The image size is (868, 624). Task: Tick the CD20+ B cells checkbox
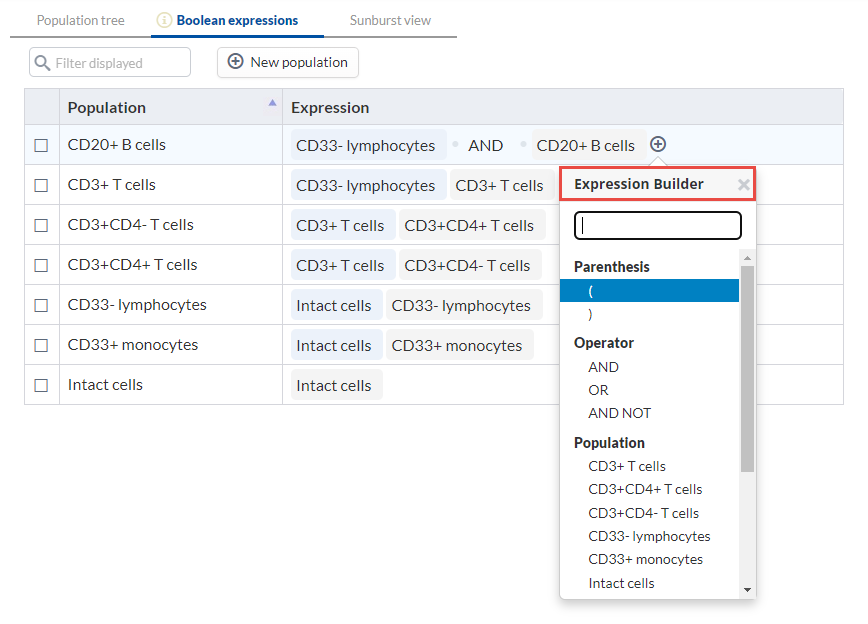(41, 145)
